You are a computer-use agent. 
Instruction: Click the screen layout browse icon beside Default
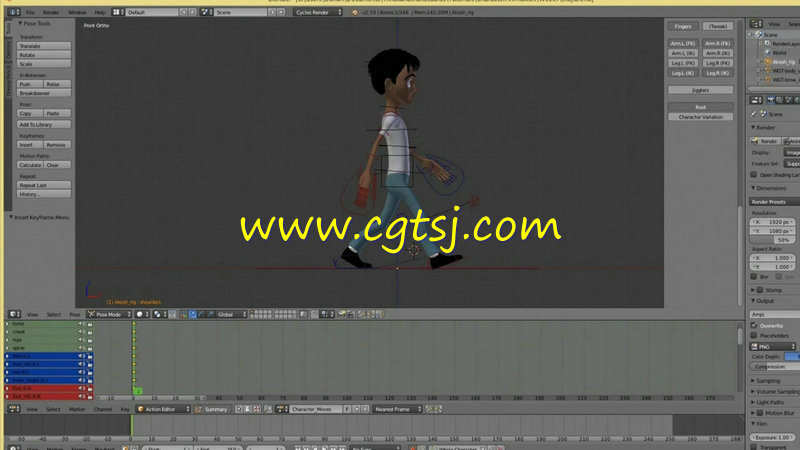[x=118, y=12]
